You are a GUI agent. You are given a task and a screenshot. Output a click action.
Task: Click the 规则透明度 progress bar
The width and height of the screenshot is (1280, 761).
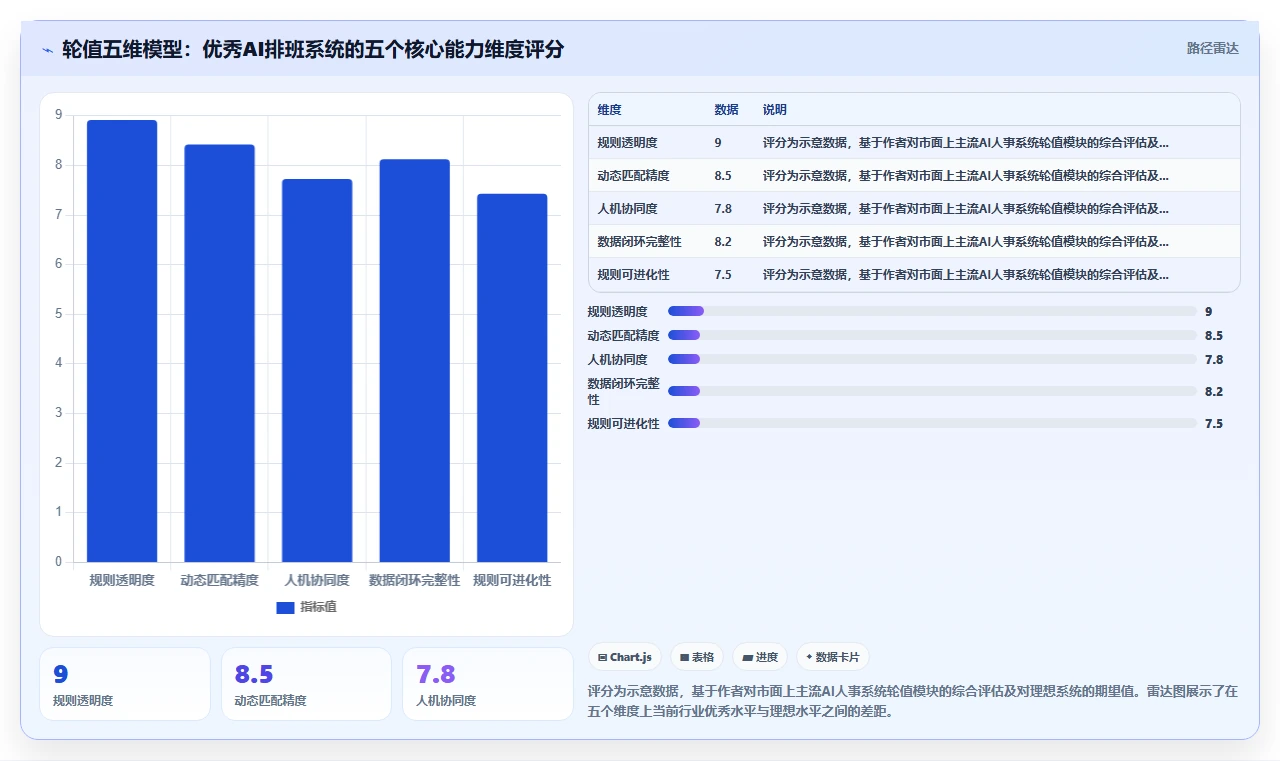[932, 311]
